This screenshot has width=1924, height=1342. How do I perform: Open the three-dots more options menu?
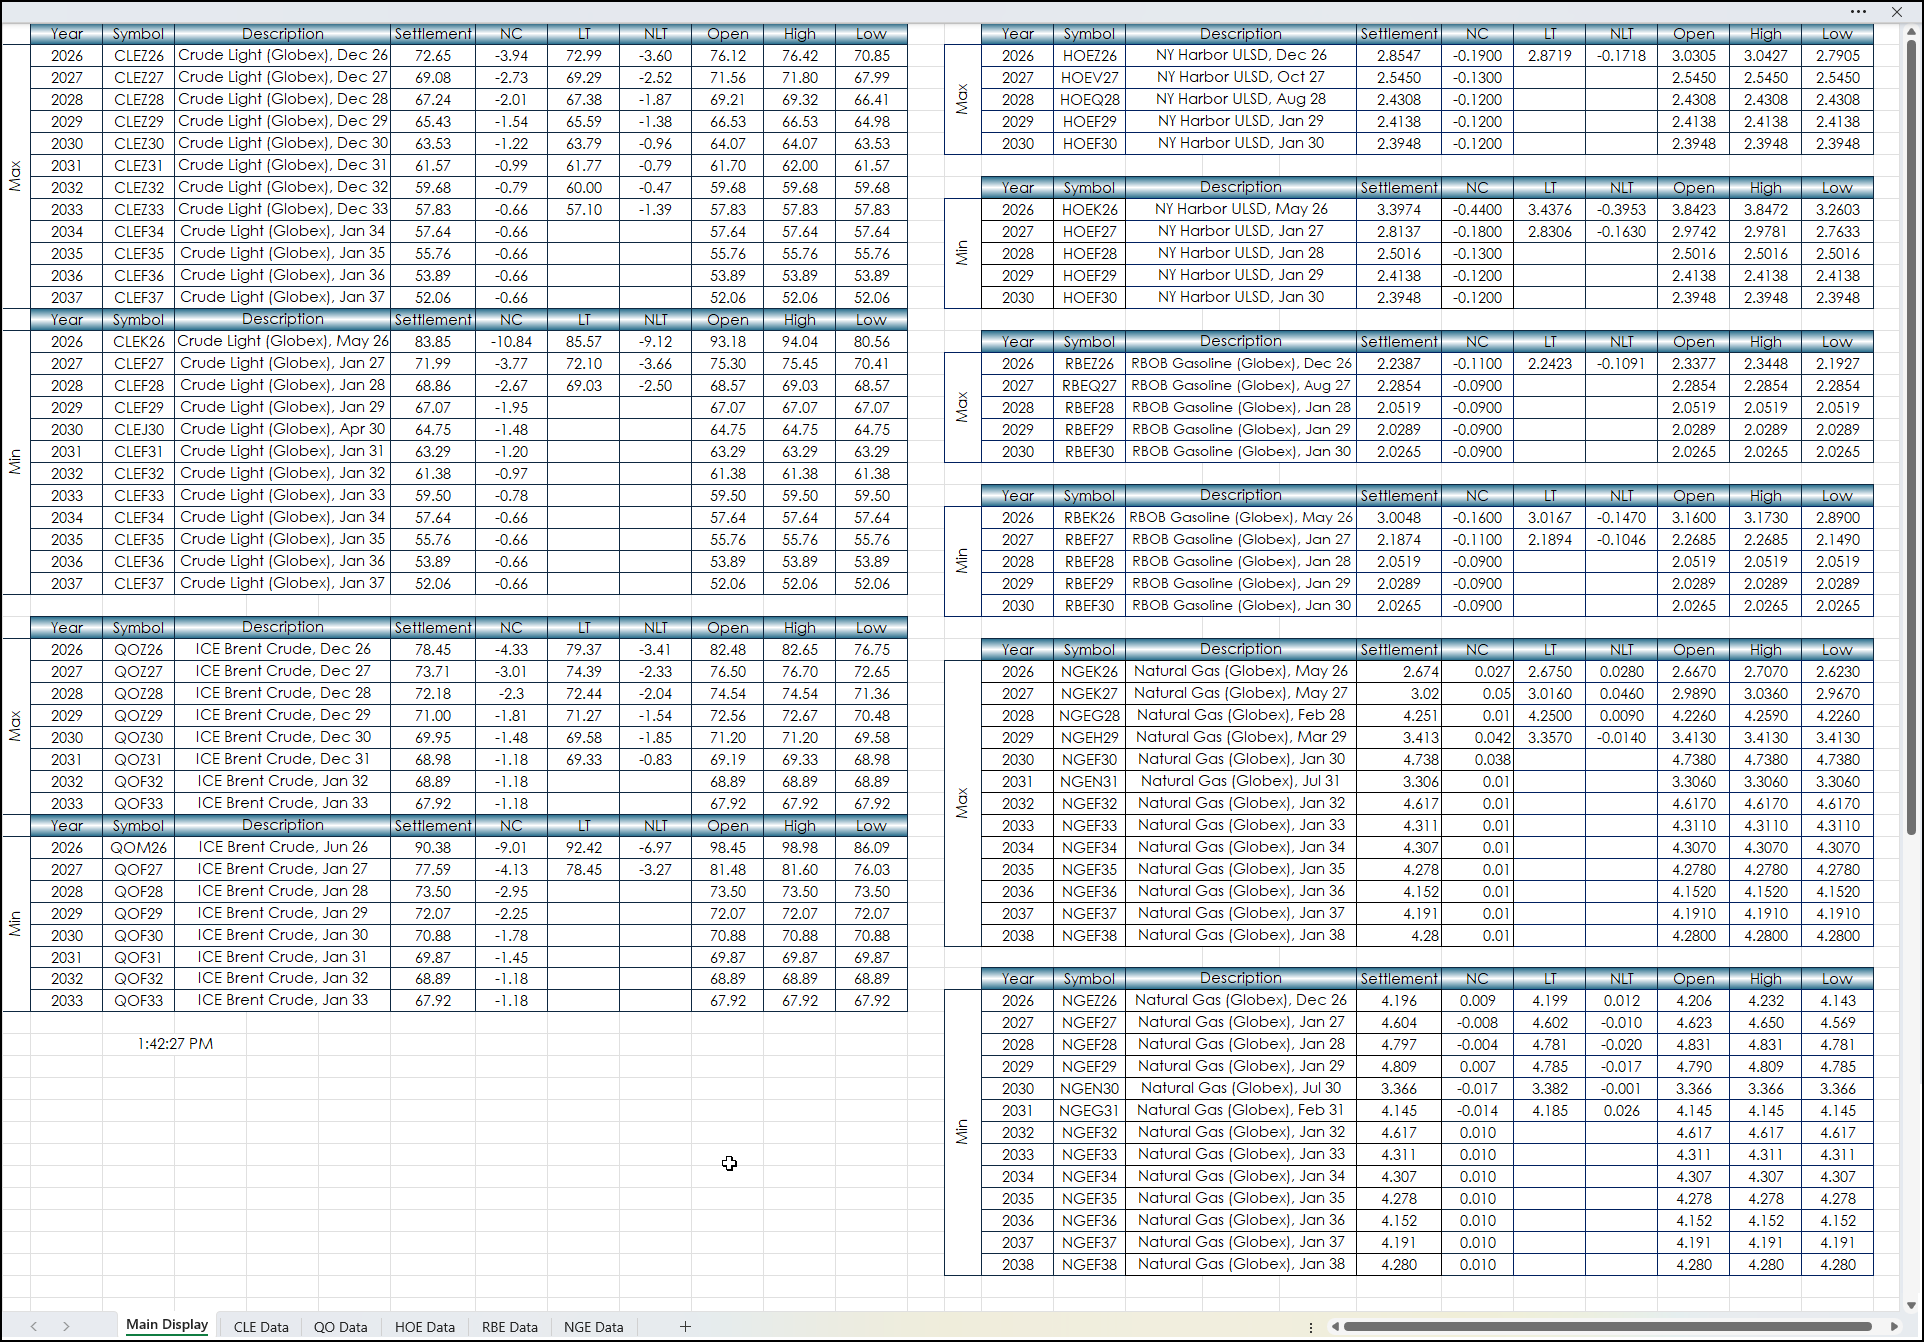pyautogui.click(x=1858, y=12)
